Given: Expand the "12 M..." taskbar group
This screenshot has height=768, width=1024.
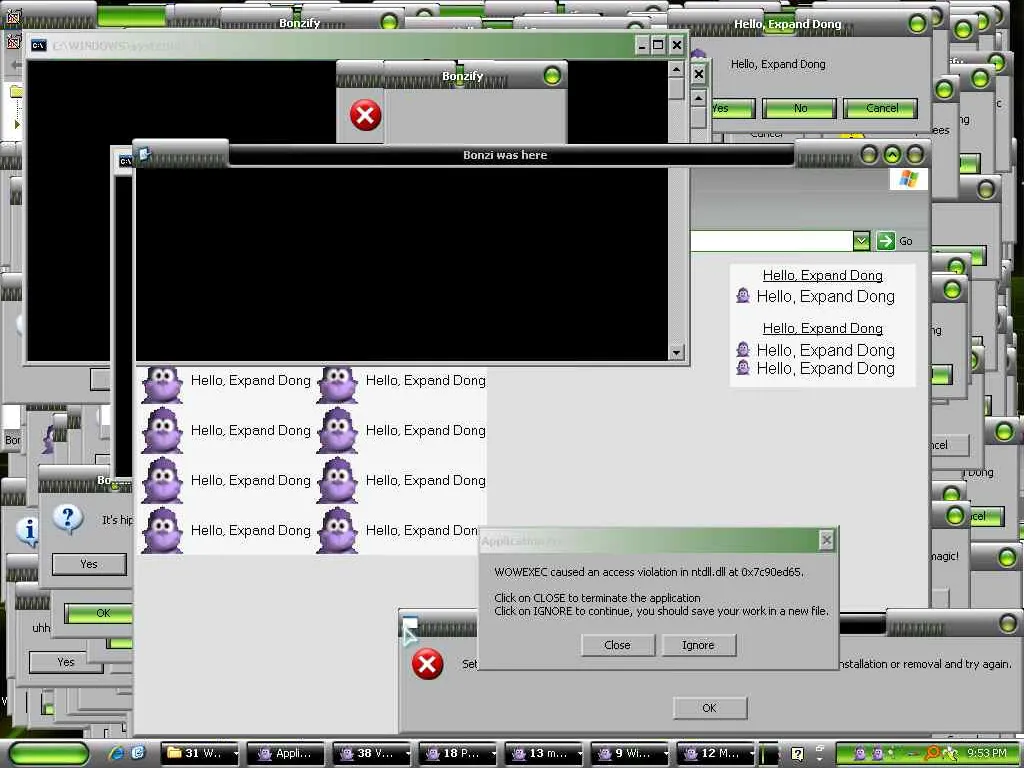Looking at the screenshot, I should (716, 754).
